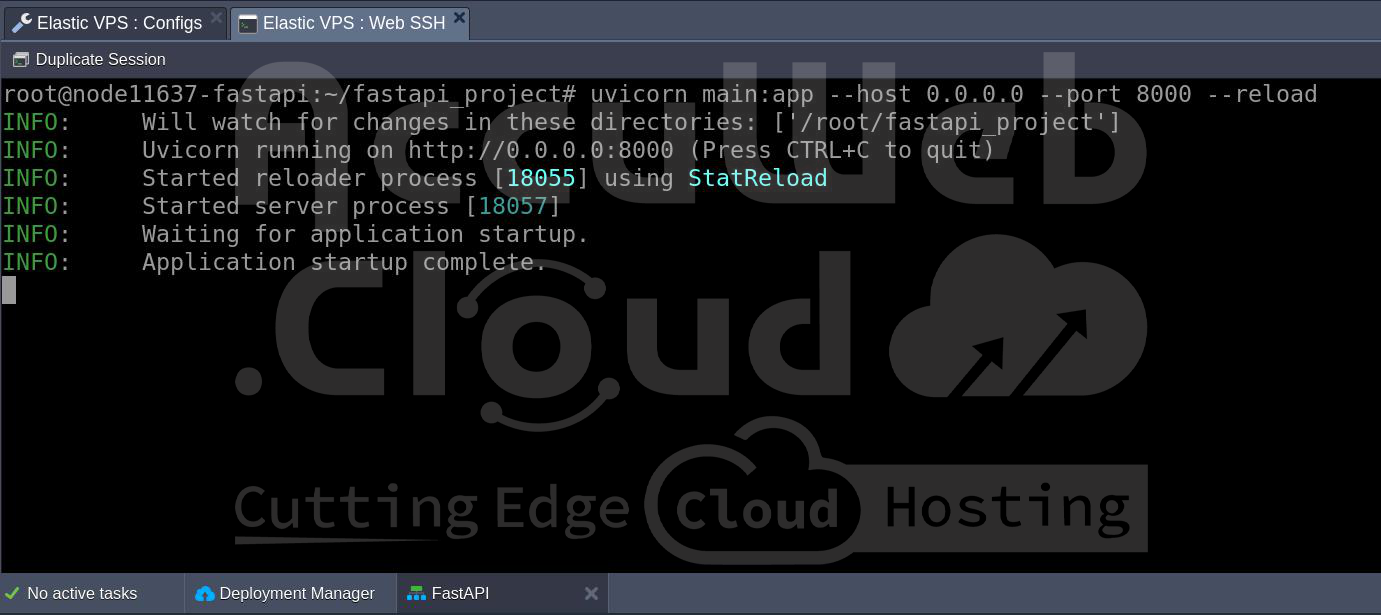Click the green node icon beside FastAPI

click(x=417, y=593)
